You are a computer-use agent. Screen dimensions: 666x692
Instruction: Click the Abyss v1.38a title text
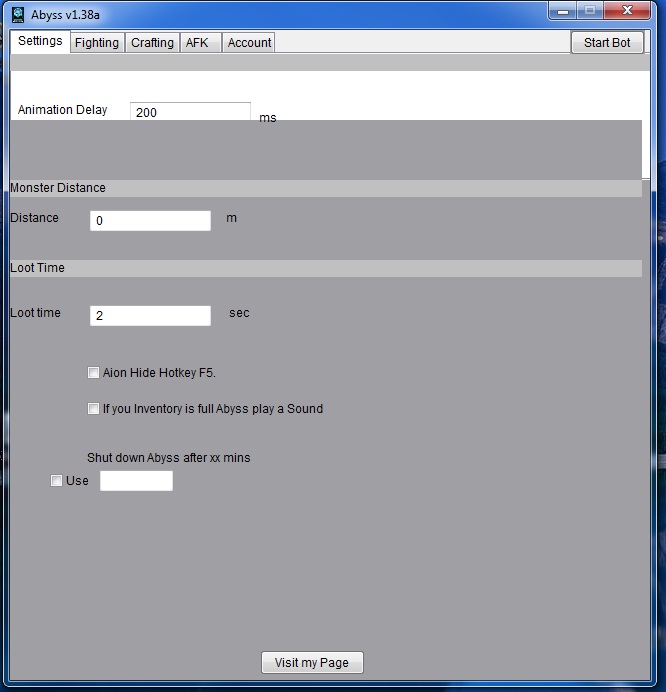pyautogui.click(x=65, y=15)
